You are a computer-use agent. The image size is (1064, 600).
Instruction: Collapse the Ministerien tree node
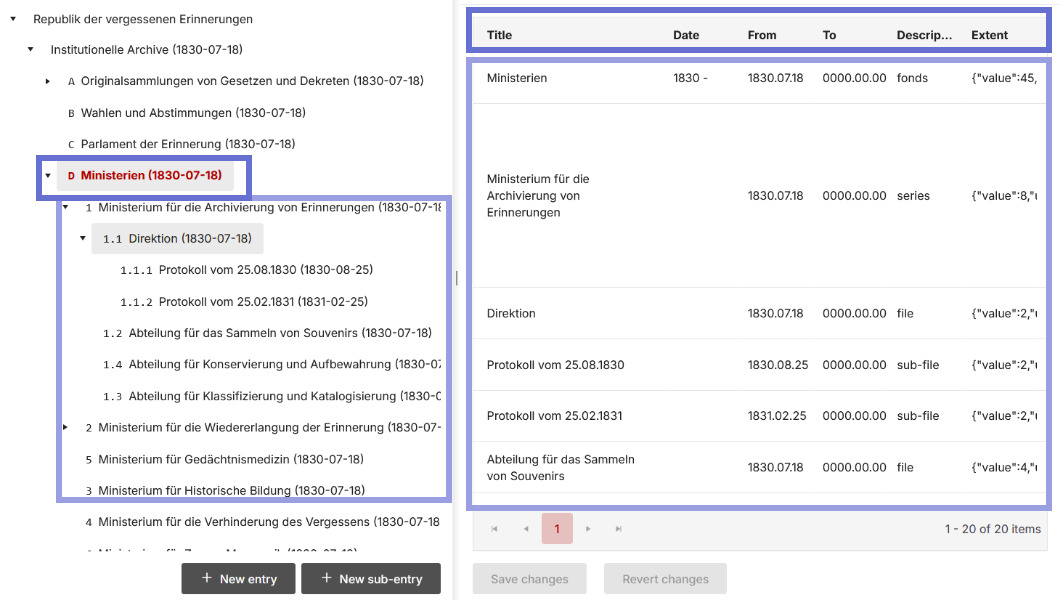[48, 176]
